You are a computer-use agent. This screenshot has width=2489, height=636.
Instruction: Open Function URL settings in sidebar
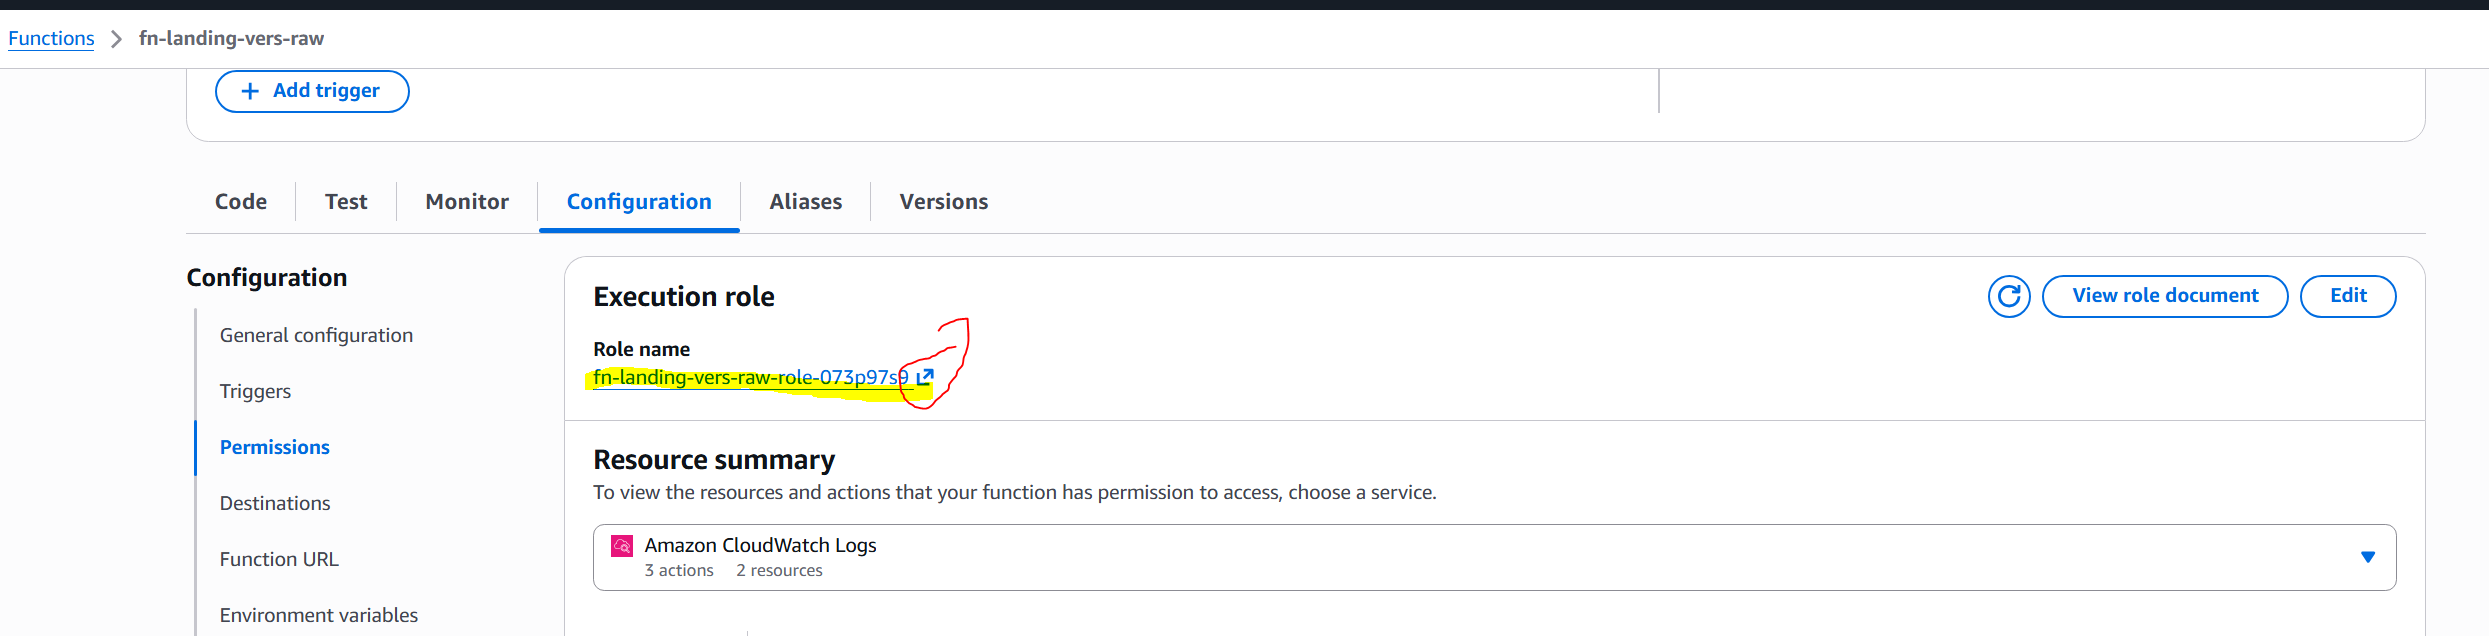point(279,559)
